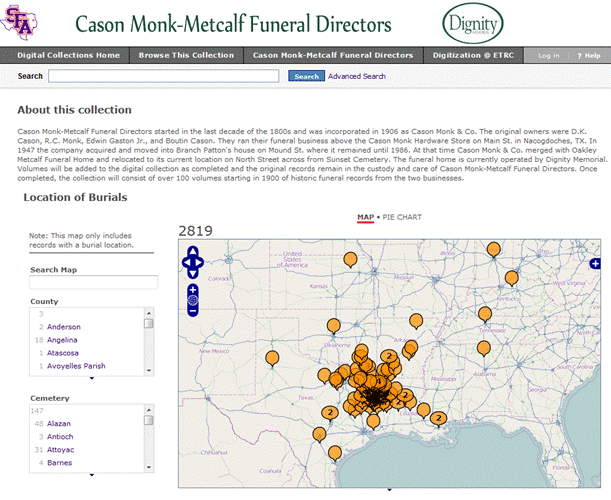Collapse the map panel using arrow beneath map

(389, 492)
